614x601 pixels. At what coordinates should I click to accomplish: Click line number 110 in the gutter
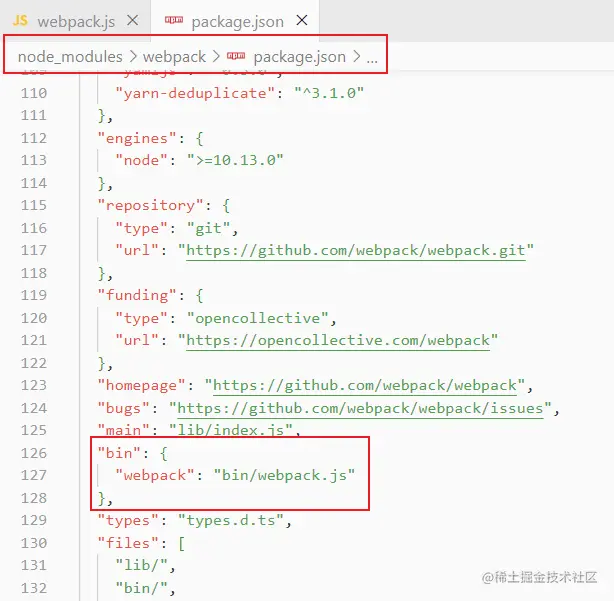(34, 93)
